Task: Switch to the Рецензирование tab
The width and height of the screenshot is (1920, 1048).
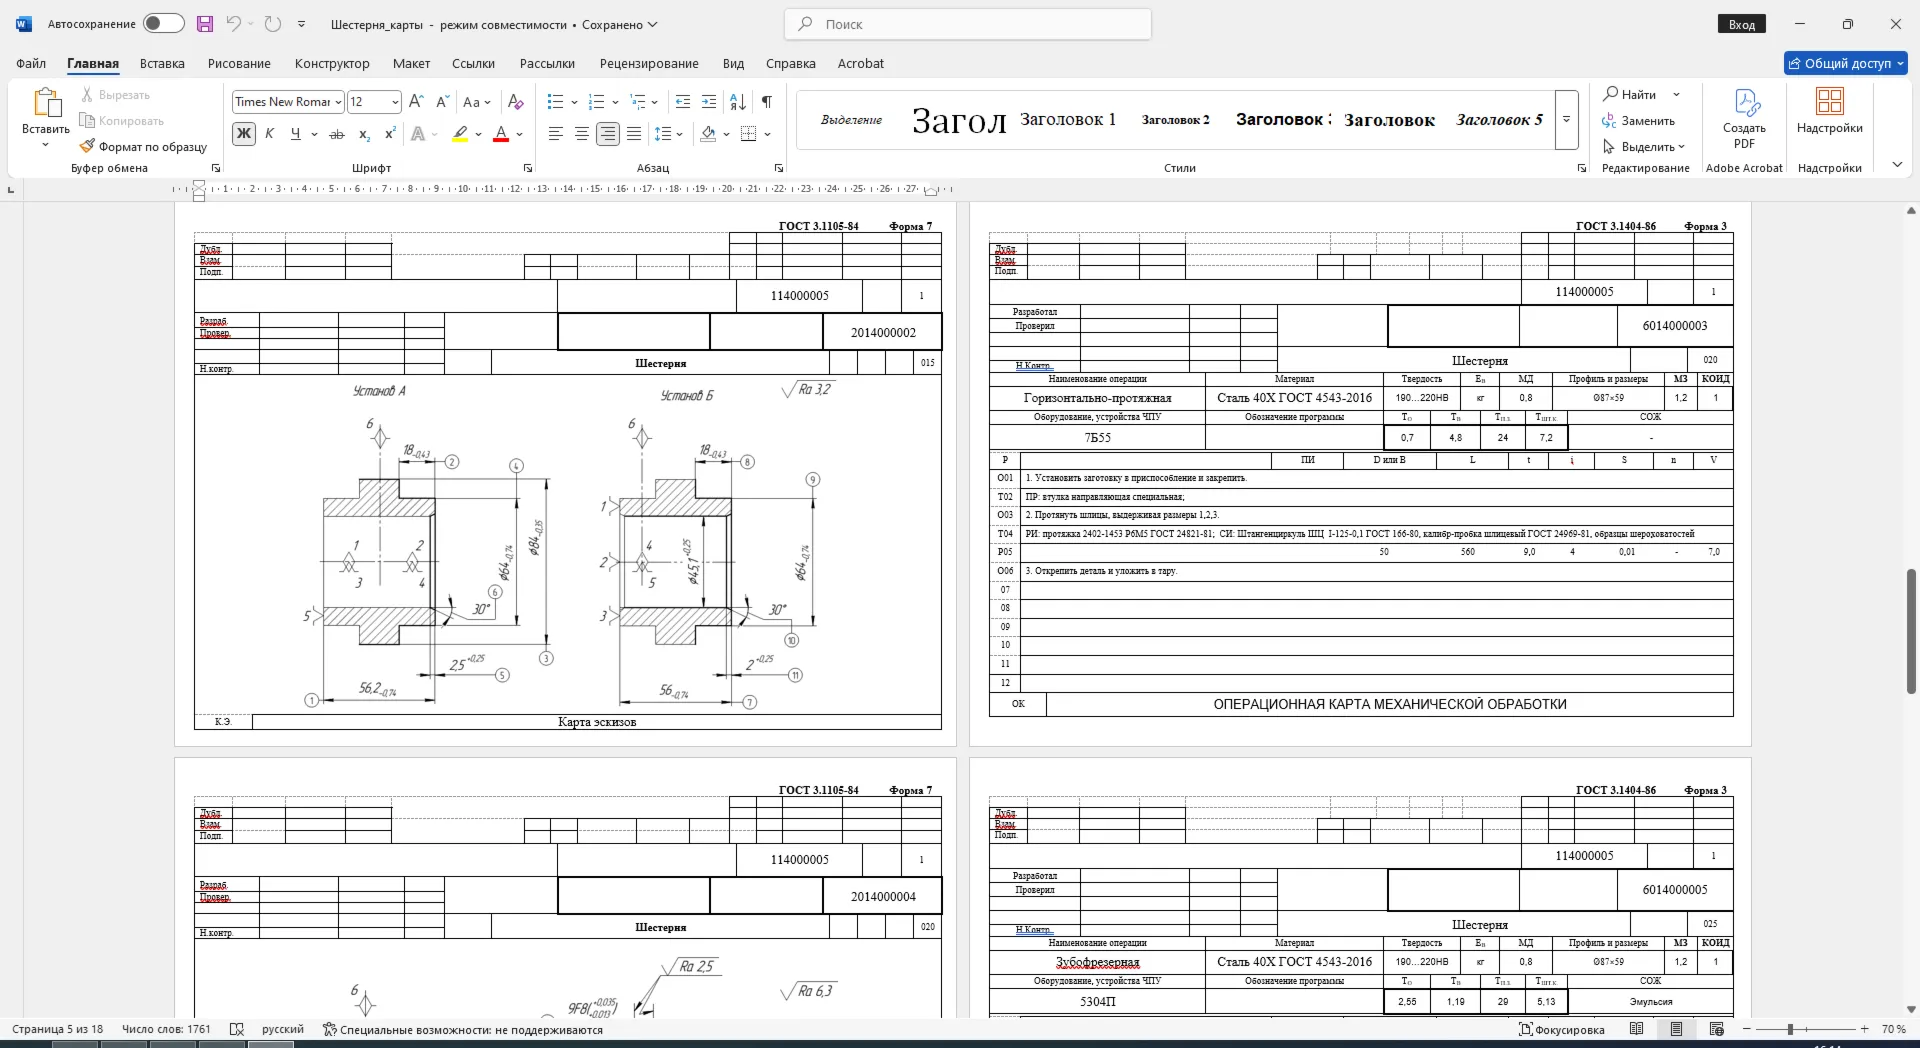Action: pyautogui.click(x=649, y=63)
